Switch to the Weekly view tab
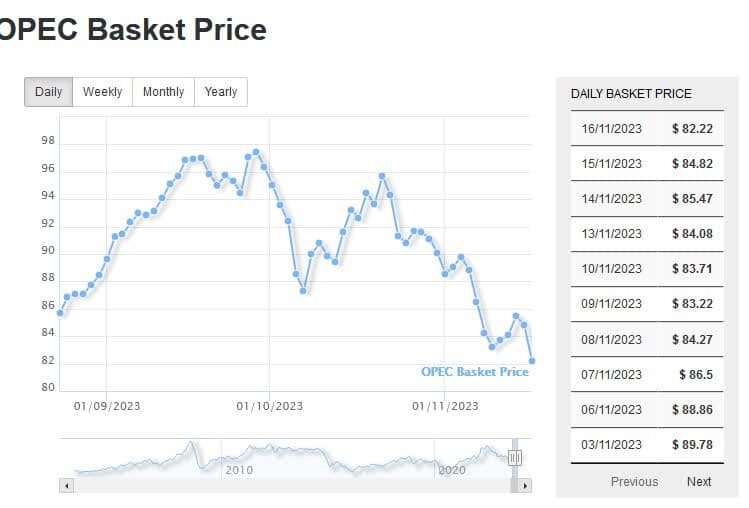 pyautogui.click(x=102, y=92)
